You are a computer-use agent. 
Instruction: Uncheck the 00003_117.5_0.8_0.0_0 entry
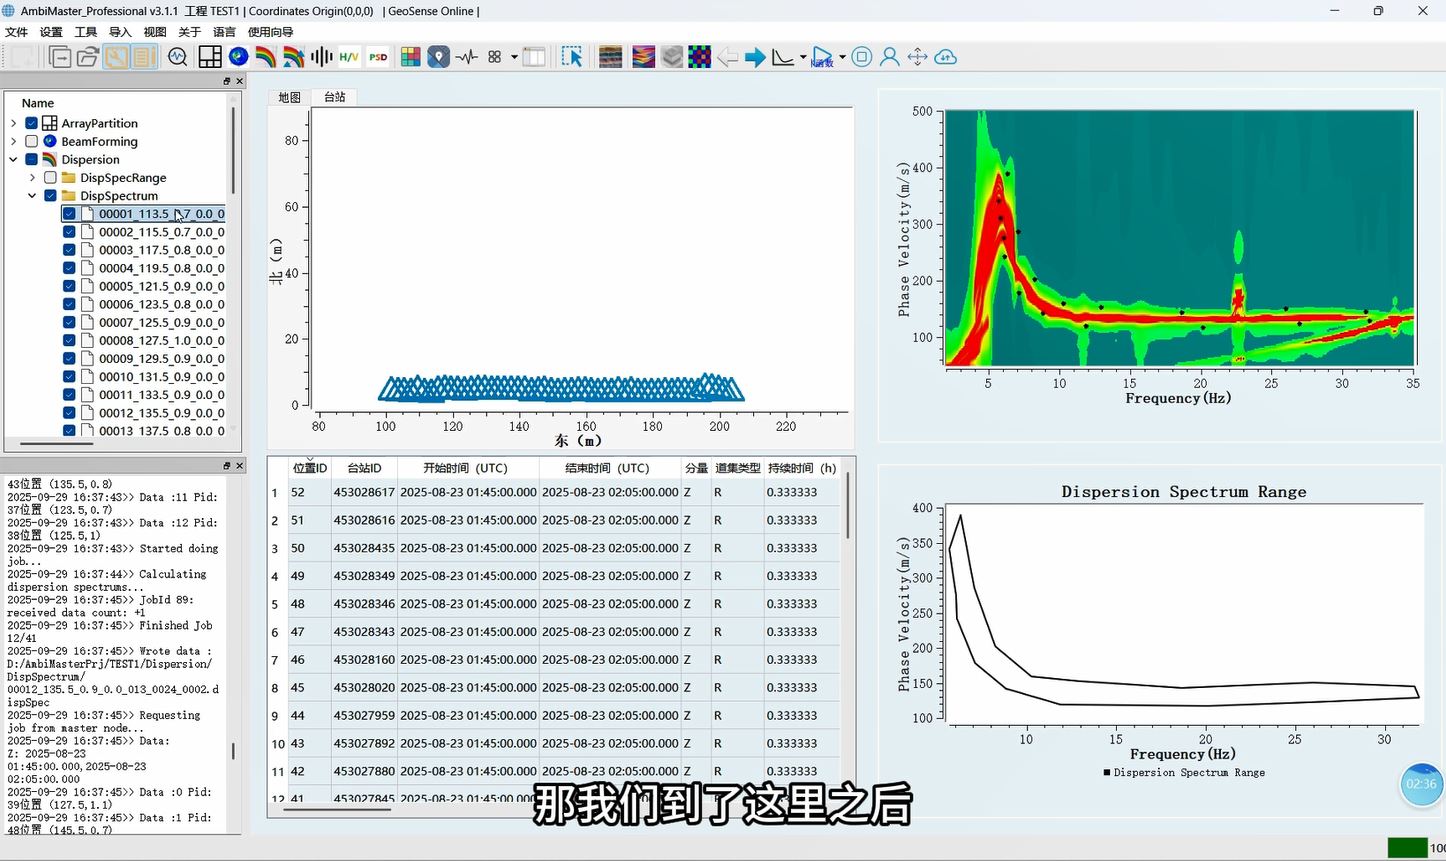69,250
